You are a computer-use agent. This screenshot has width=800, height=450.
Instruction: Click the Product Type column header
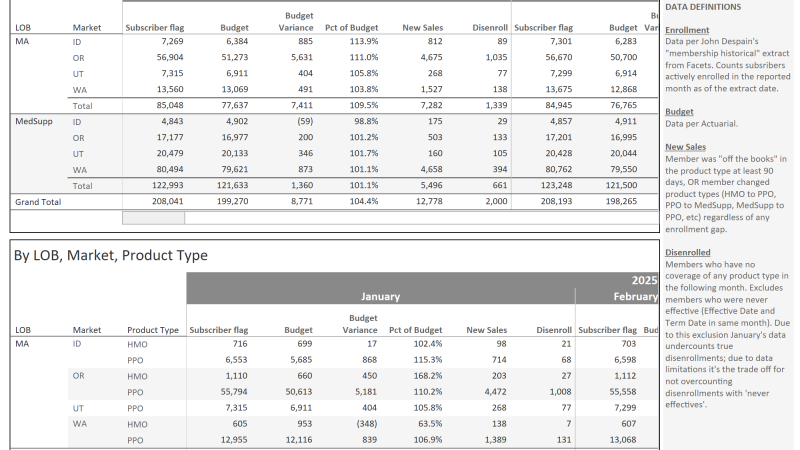point(153,329)
